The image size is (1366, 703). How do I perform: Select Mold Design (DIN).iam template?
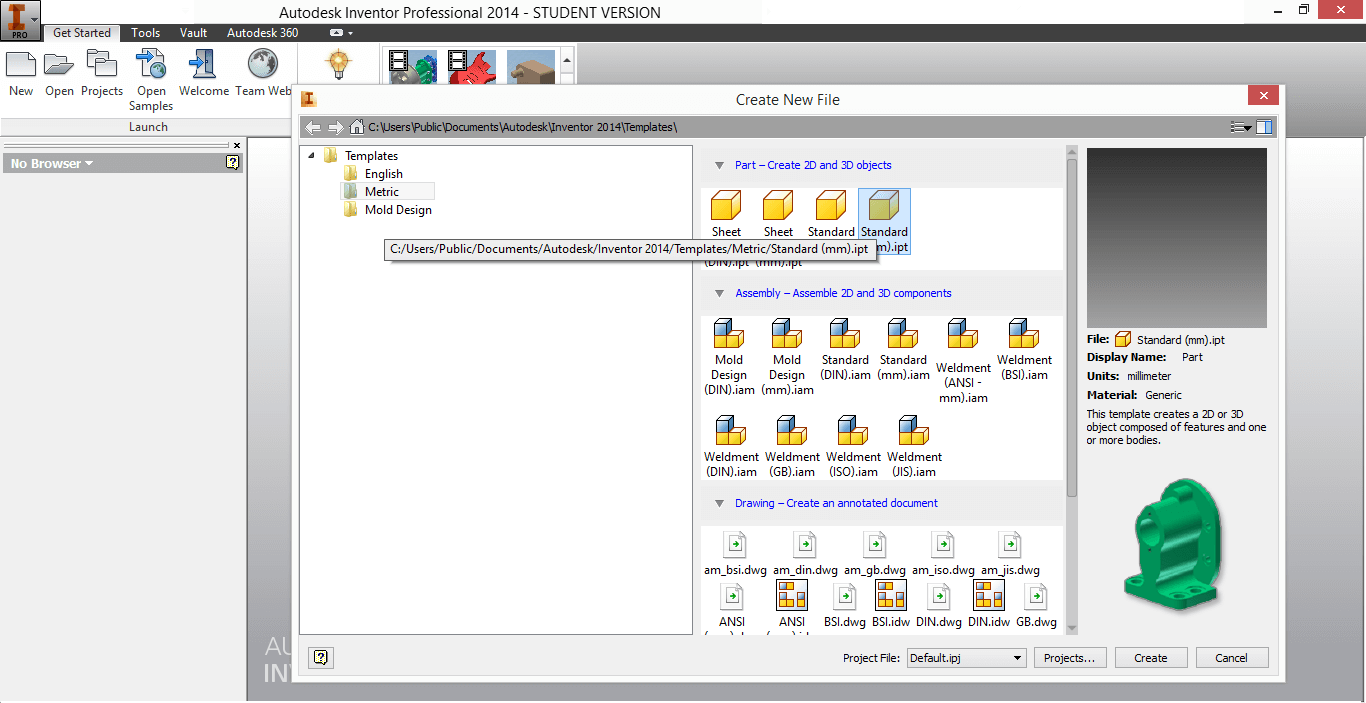[x=729, y=358]
